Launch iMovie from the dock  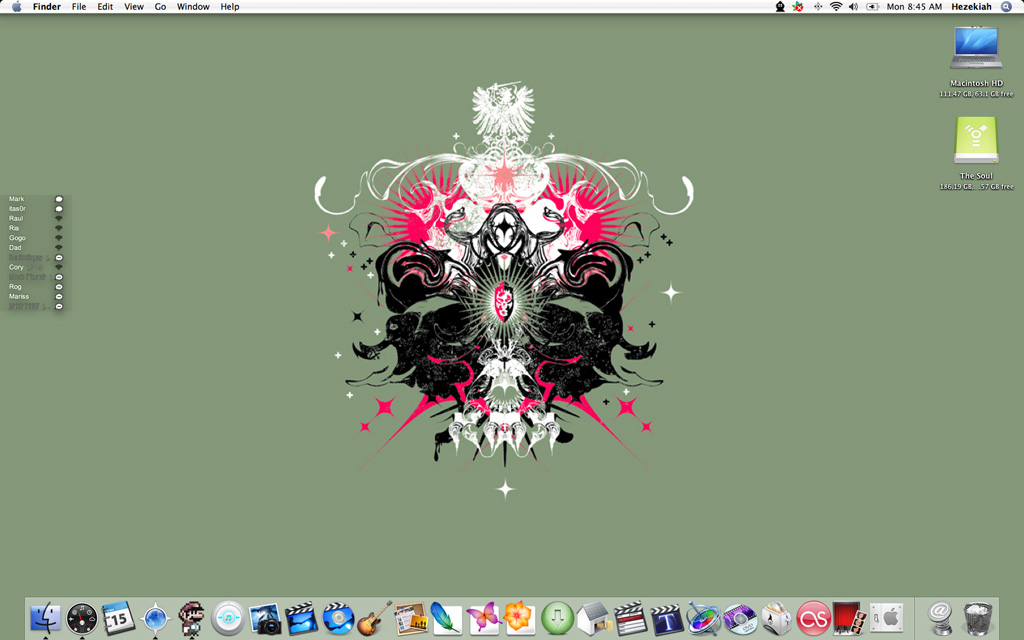tap(301, 618)
